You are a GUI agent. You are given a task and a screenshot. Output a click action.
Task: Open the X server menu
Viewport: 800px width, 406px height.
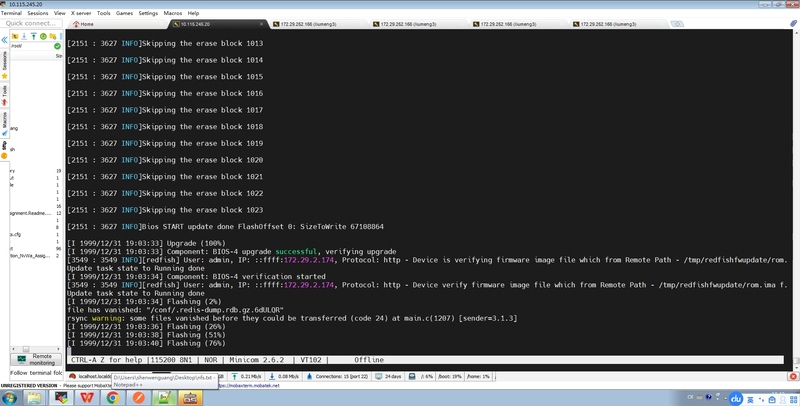pyautogui.click(x=81, y=13)
